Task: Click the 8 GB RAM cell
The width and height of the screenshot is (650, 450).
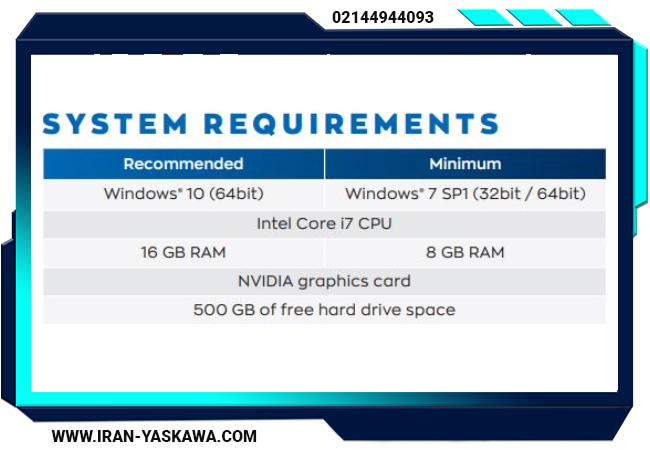Action: (x=465, y=252)
